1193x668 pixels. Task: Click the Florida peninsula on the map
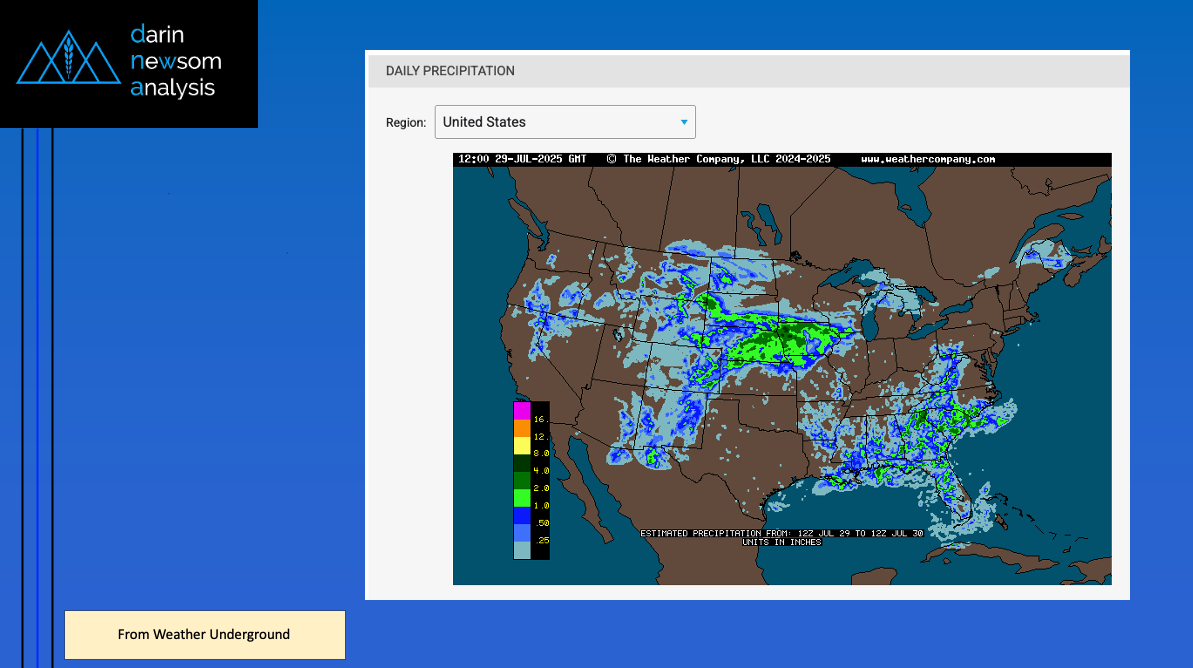[x=962, y=502]
